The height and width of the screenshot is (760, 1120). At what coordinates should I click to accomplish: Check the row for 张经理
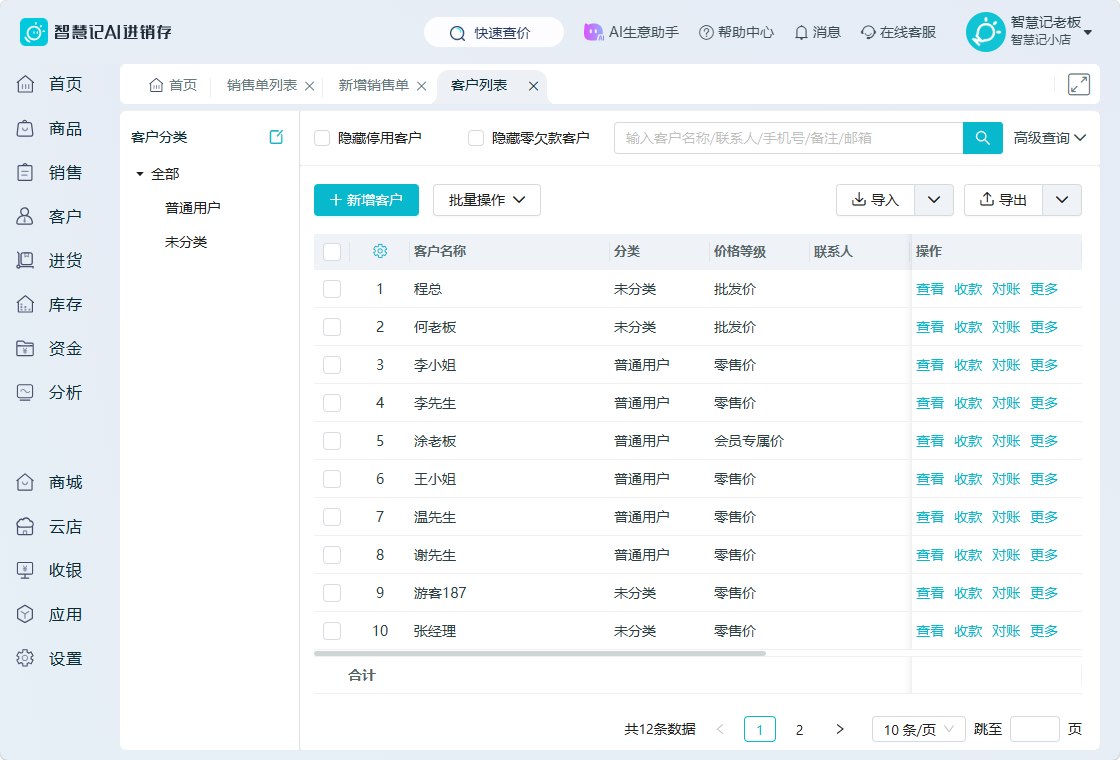(332, 631)
